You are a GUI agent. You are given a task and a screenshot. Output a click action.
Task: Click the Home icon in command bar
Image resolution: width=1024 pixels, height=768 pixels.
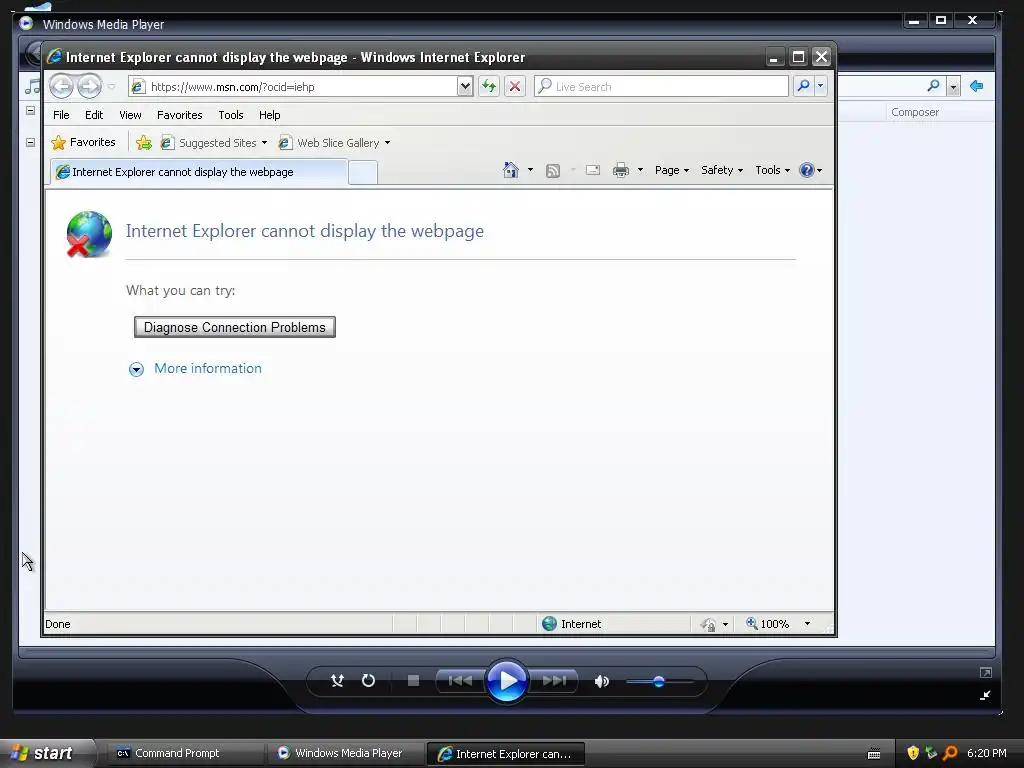[x=511, y=170]
